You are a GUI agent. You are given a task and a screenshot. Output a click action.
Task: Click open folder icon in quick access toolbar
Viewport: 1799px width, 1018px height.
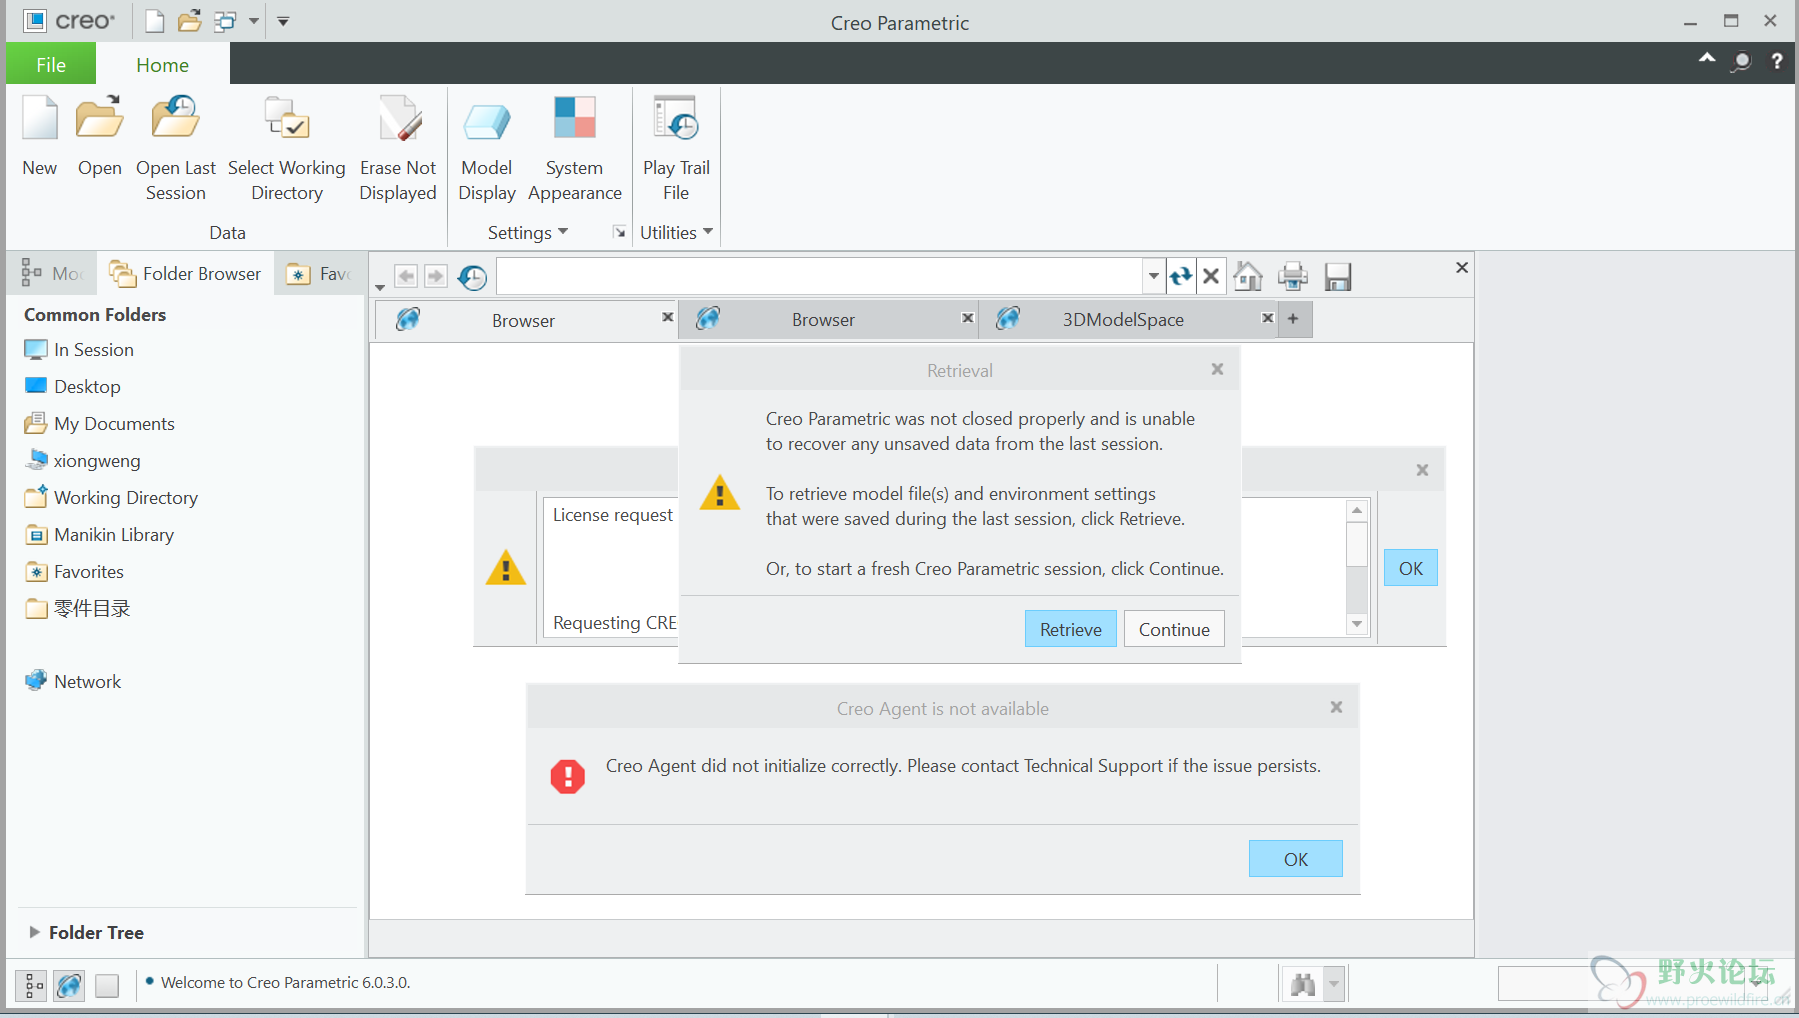(x=189, y=21)
